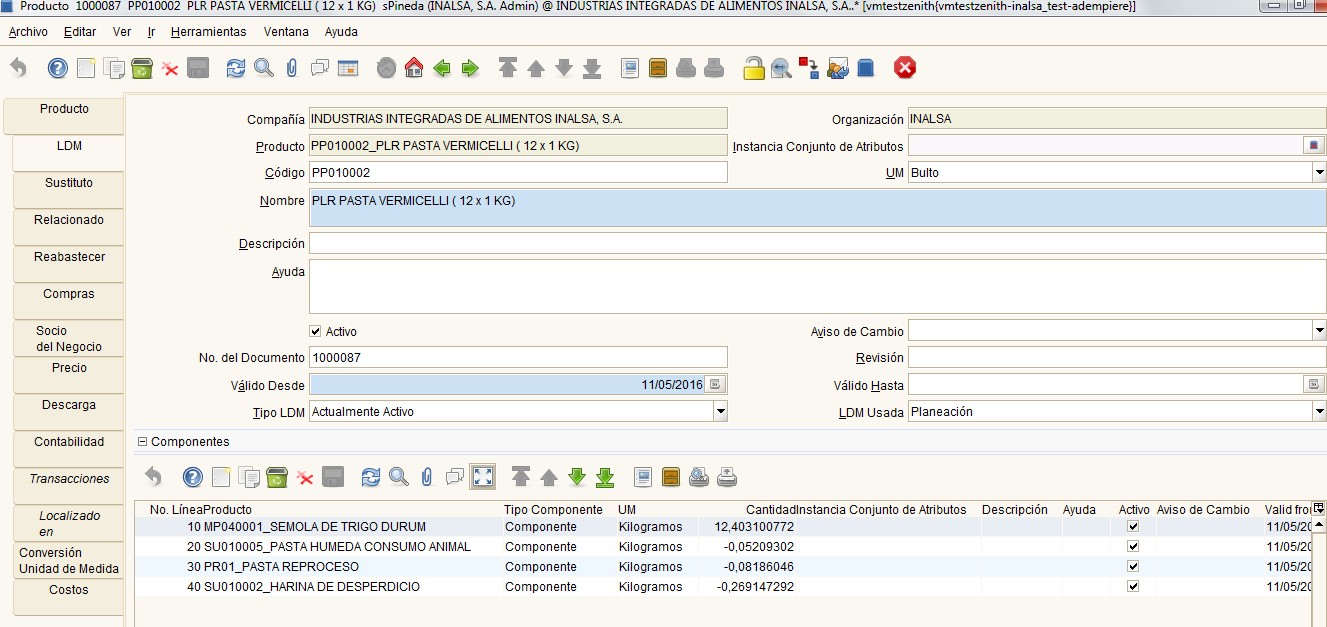
Task: Open the Válido Desde calendar picker
Action: 716,385
